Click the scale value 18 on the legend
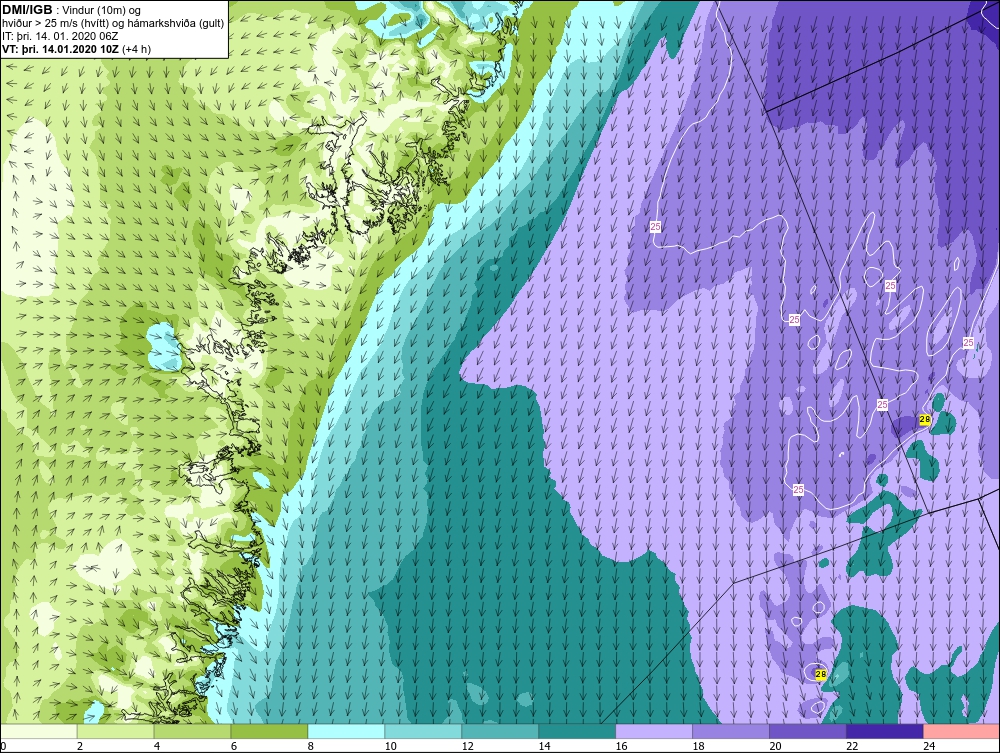Screen dimensions: 1000x753 [698, 746]
